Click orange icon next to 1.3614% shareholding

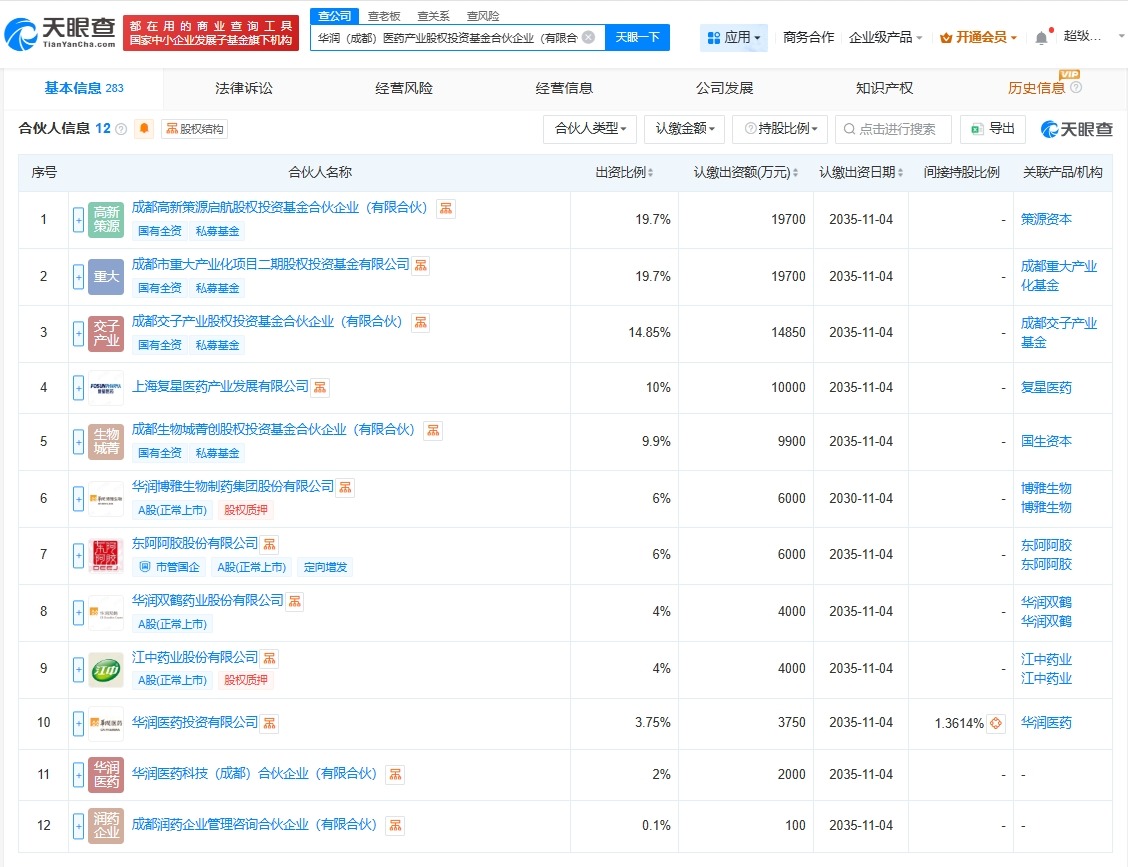point(994,723)
